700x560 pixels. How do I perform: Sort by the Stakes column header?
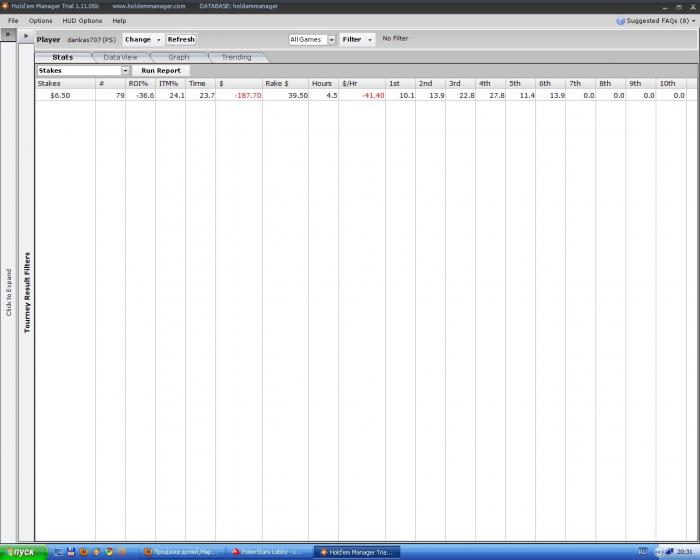pos(65,84)
